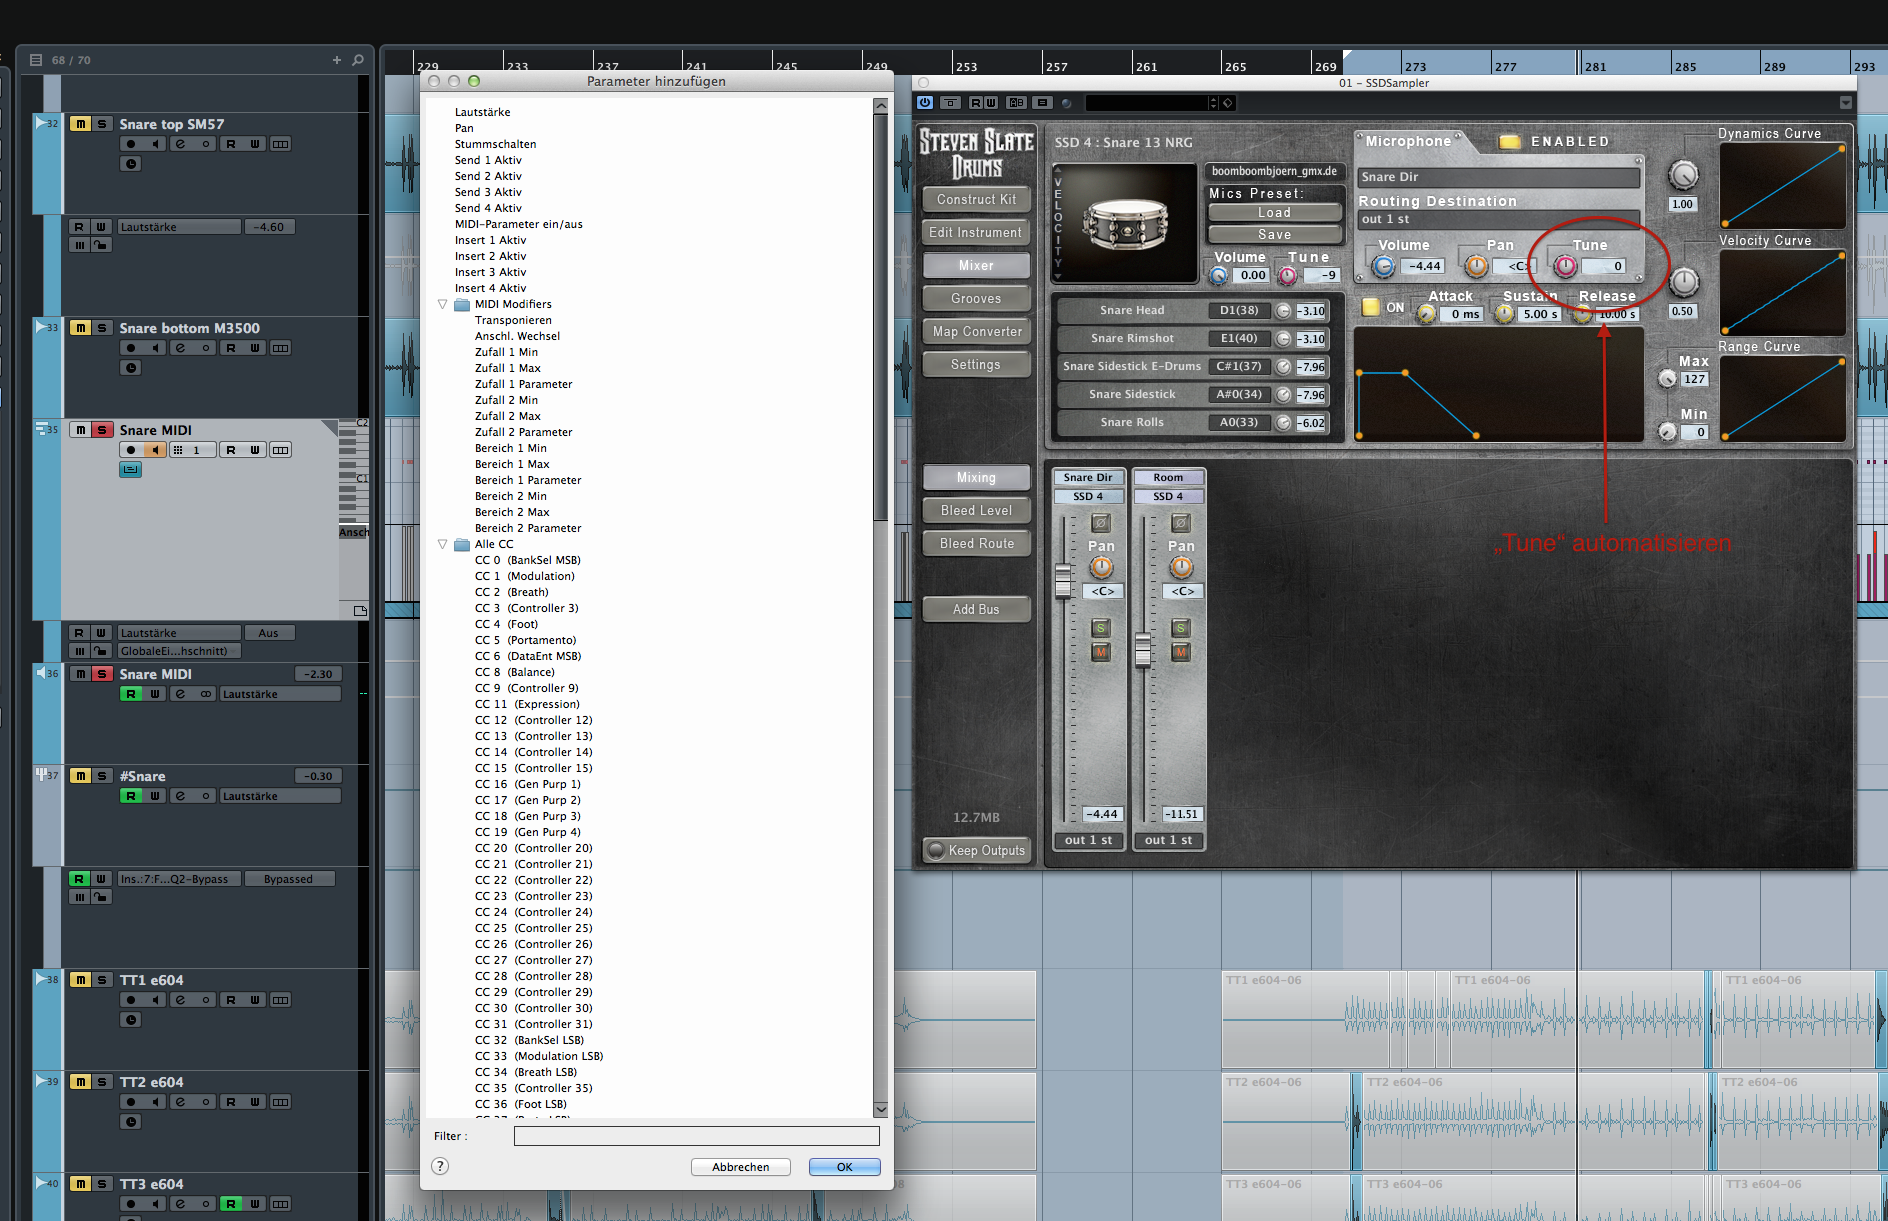Click the lane display icon on Snare bottom M3500

tap(281, 348)
